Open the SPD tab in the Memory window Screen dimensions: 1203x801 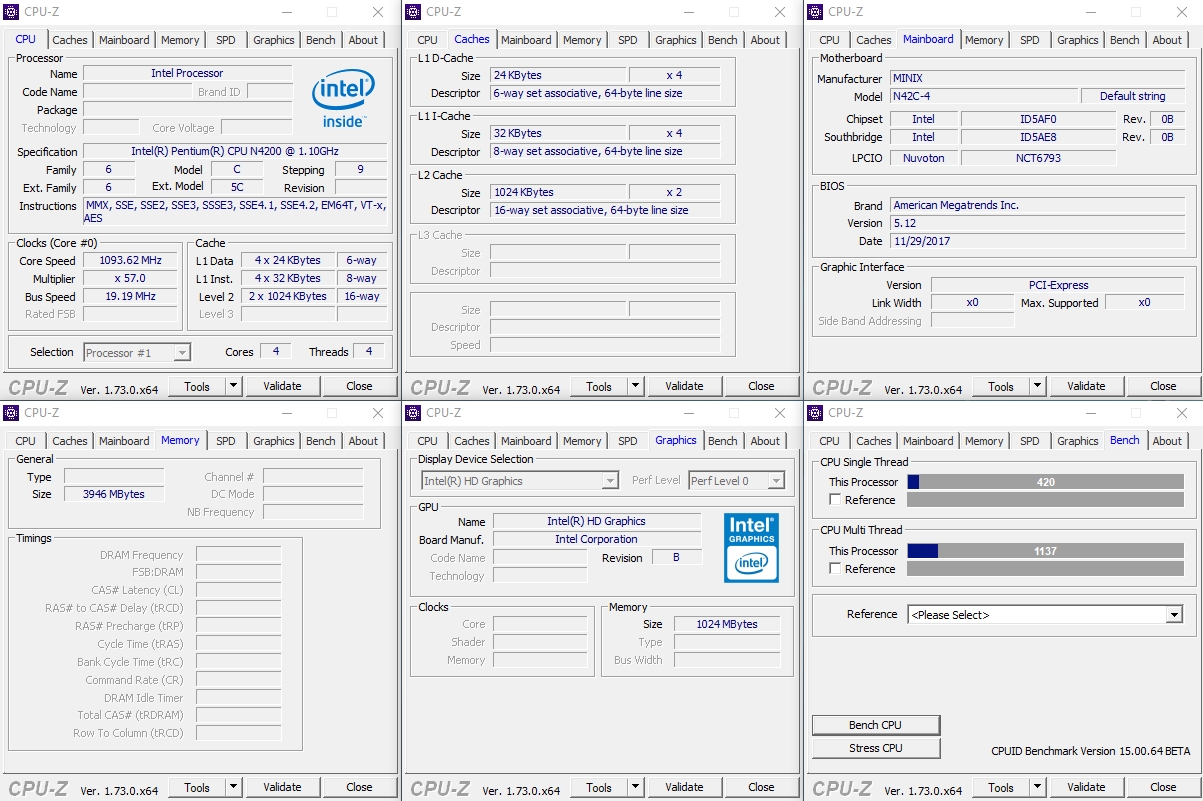pos(226,441)
